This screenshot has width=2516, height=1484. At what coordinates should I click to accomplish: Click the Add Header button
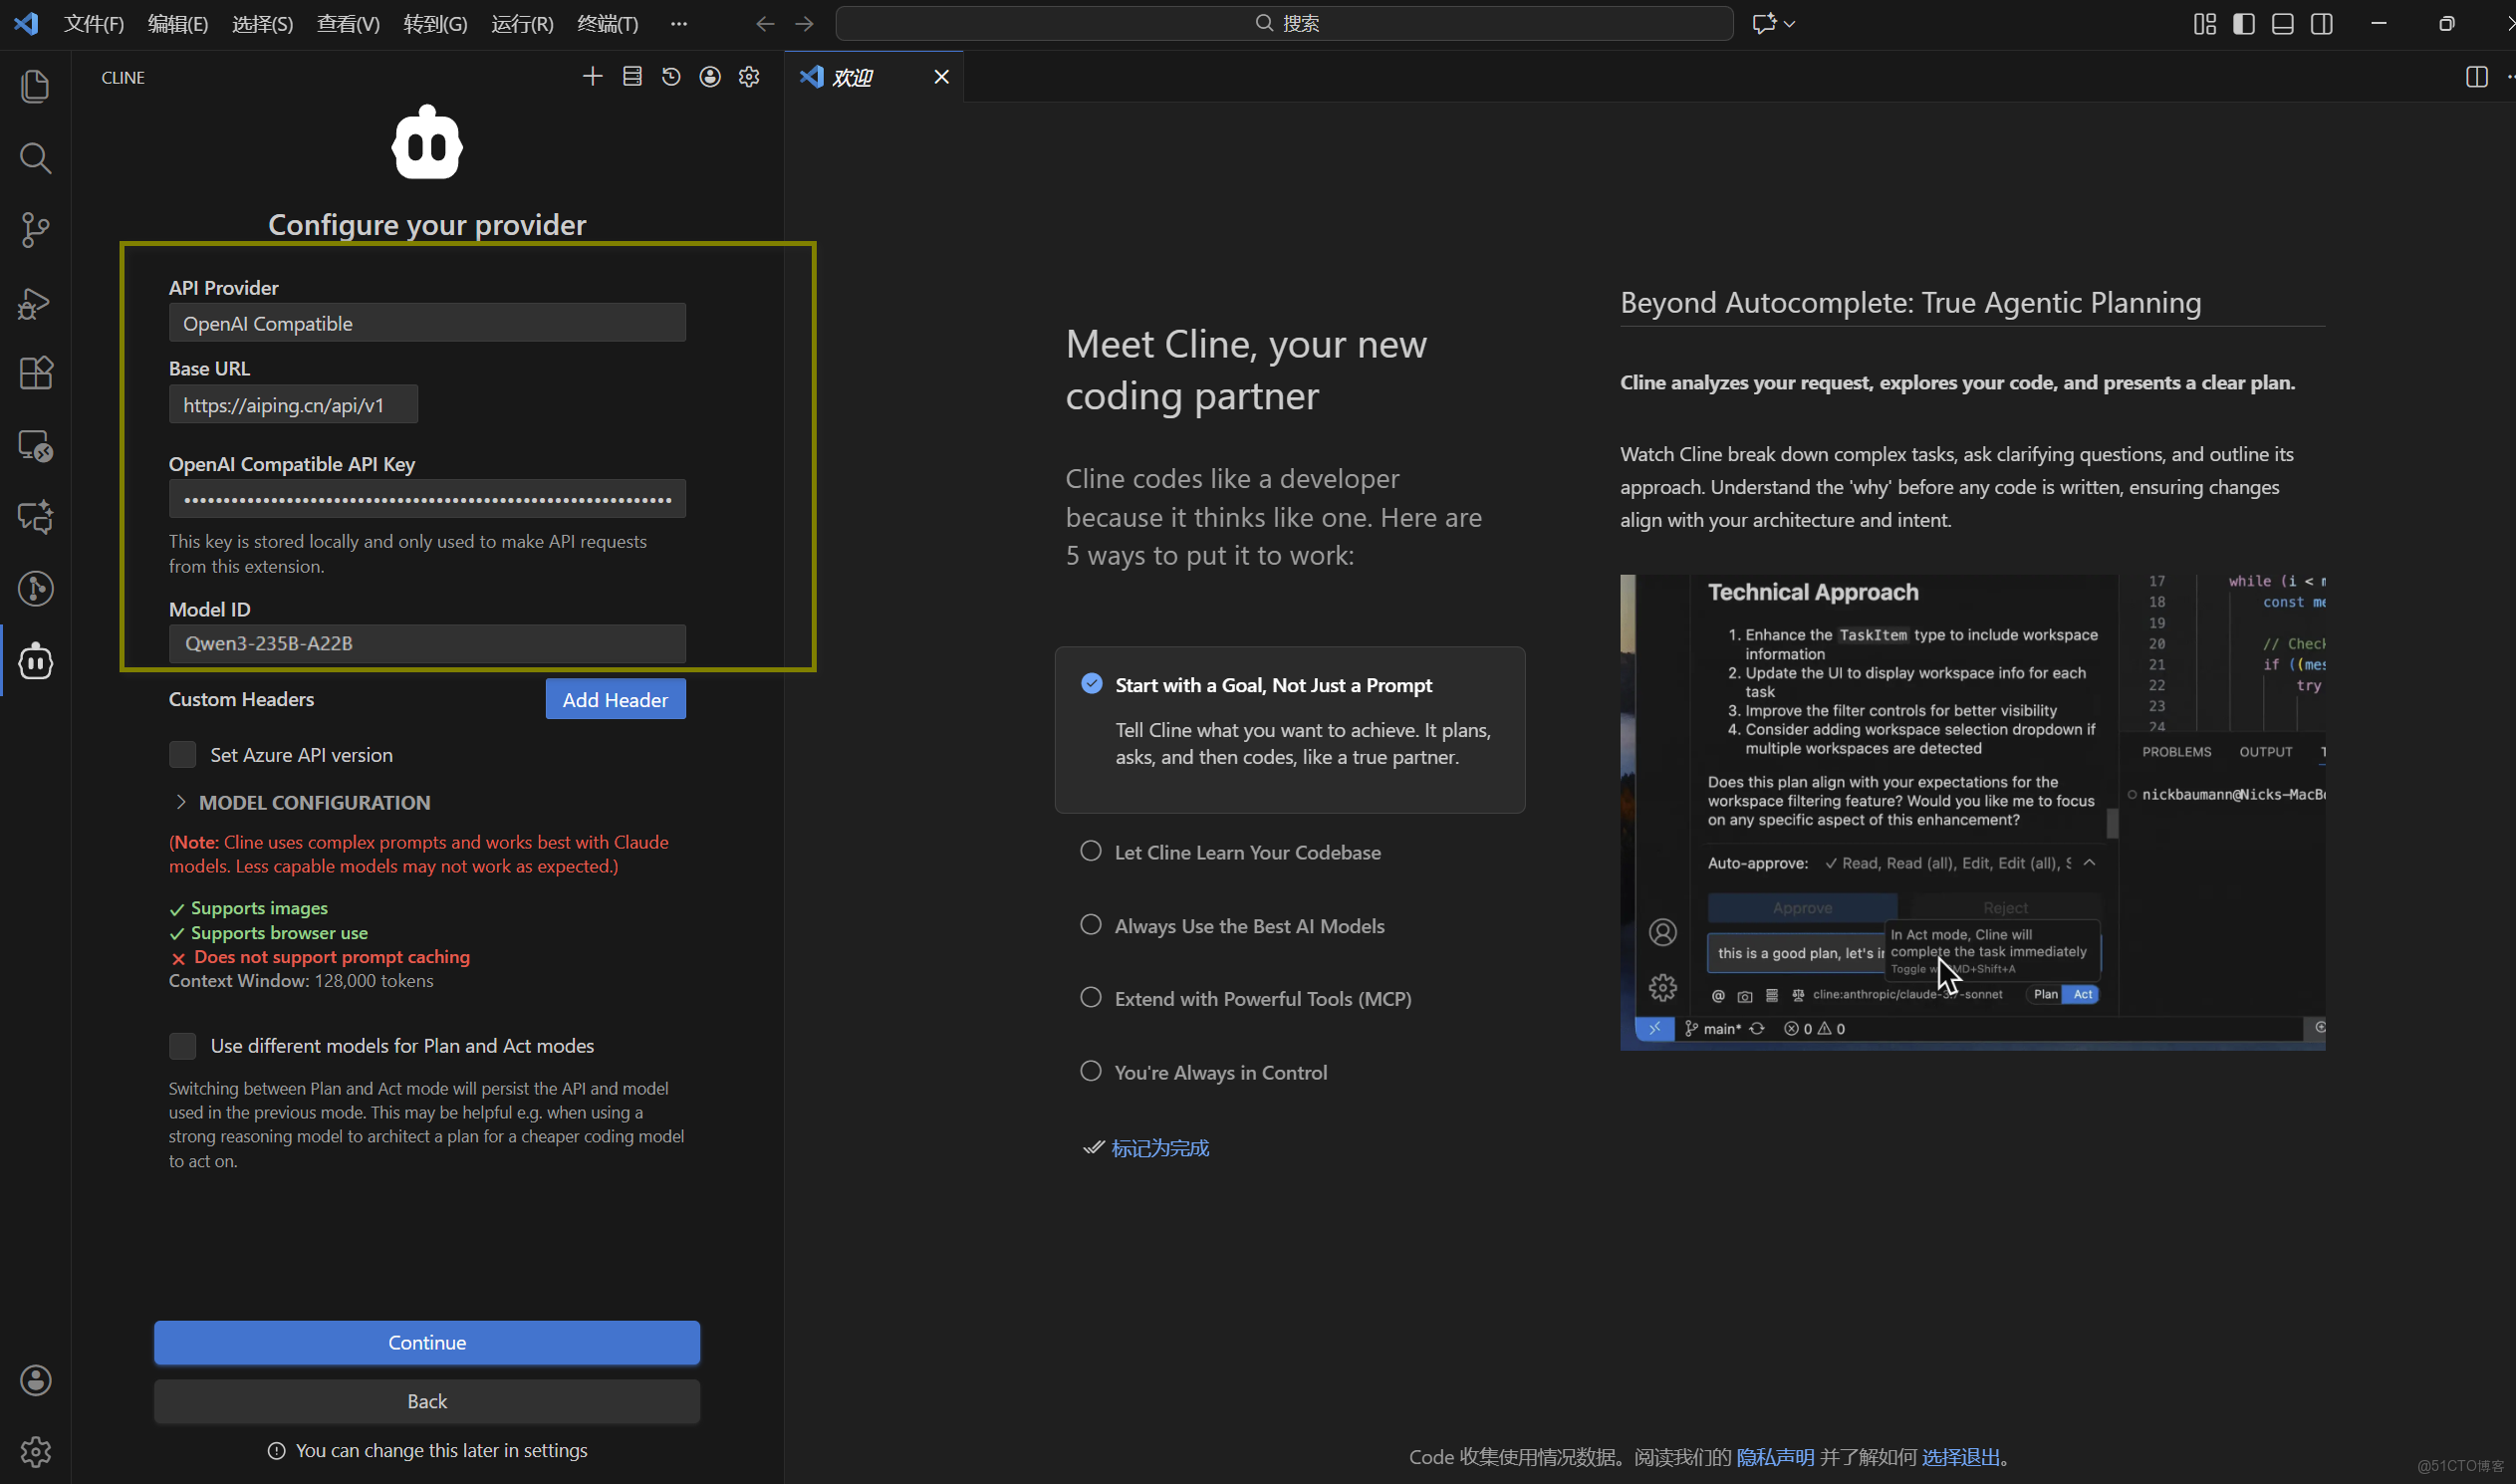(615, 699)
